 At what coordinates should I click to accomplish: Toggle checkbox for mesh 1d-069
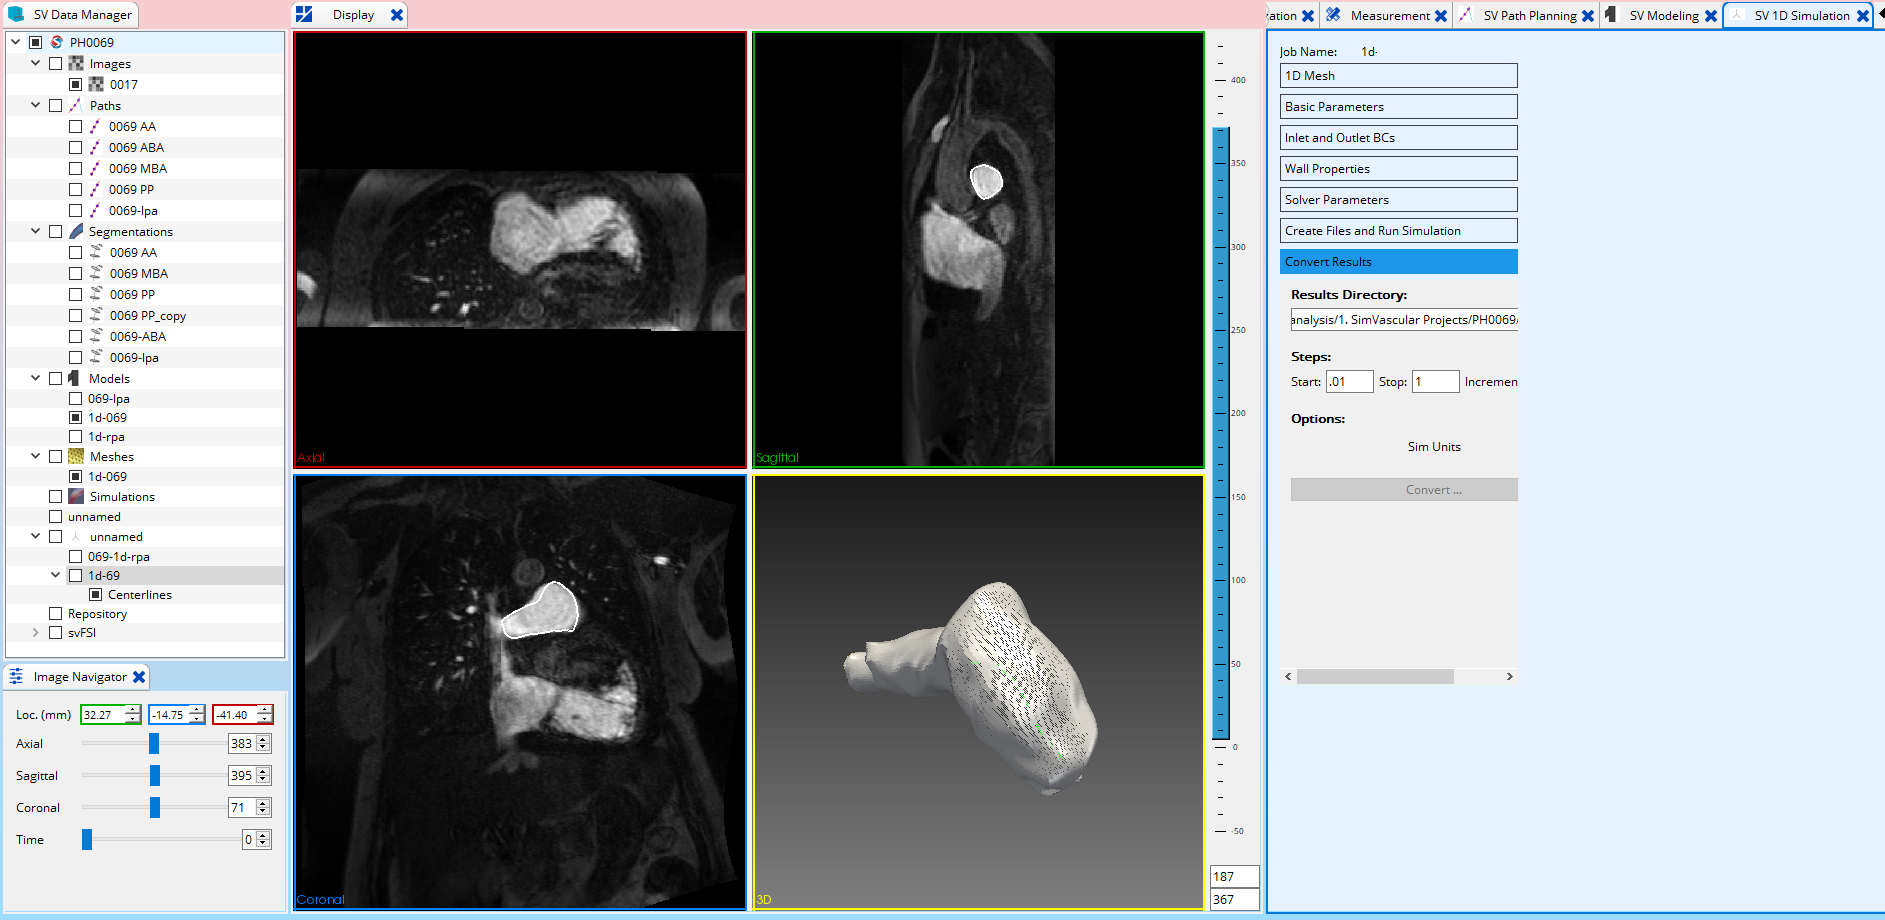[75, 476]
